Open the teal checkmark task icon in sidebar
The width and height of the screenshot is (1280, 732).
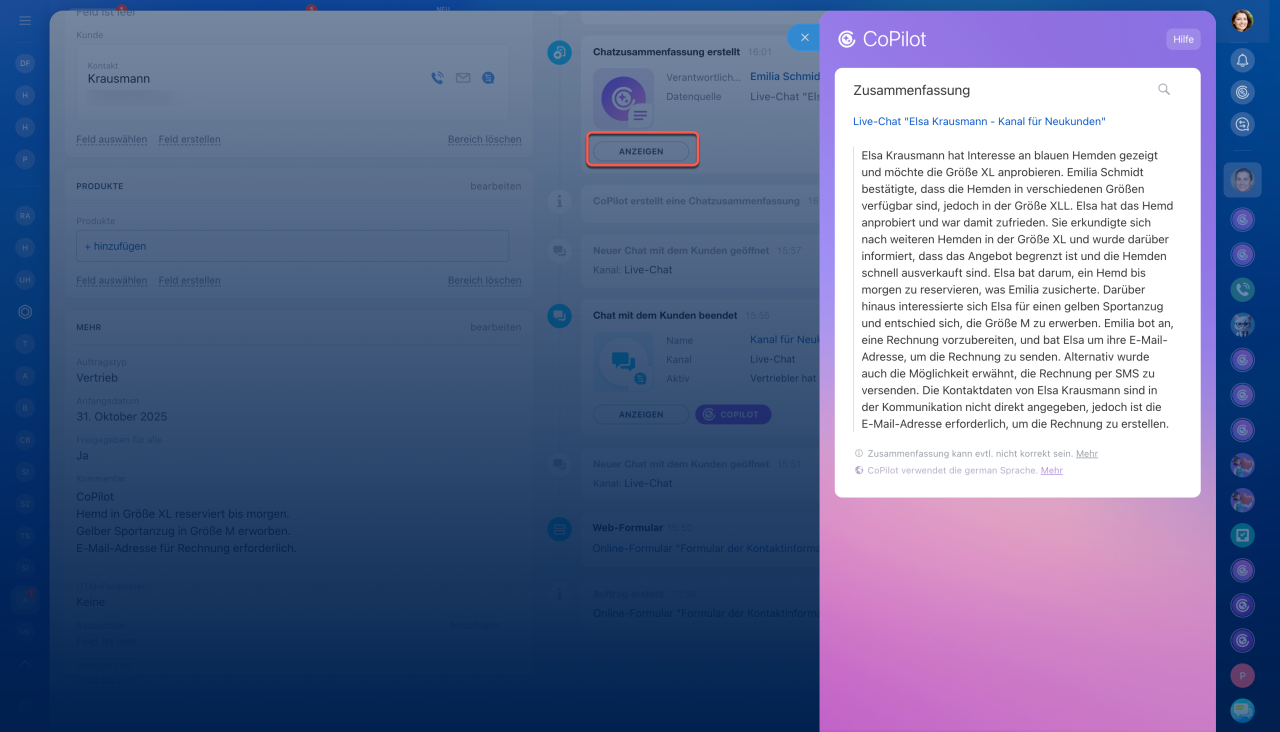click(x=1242, y=535)
